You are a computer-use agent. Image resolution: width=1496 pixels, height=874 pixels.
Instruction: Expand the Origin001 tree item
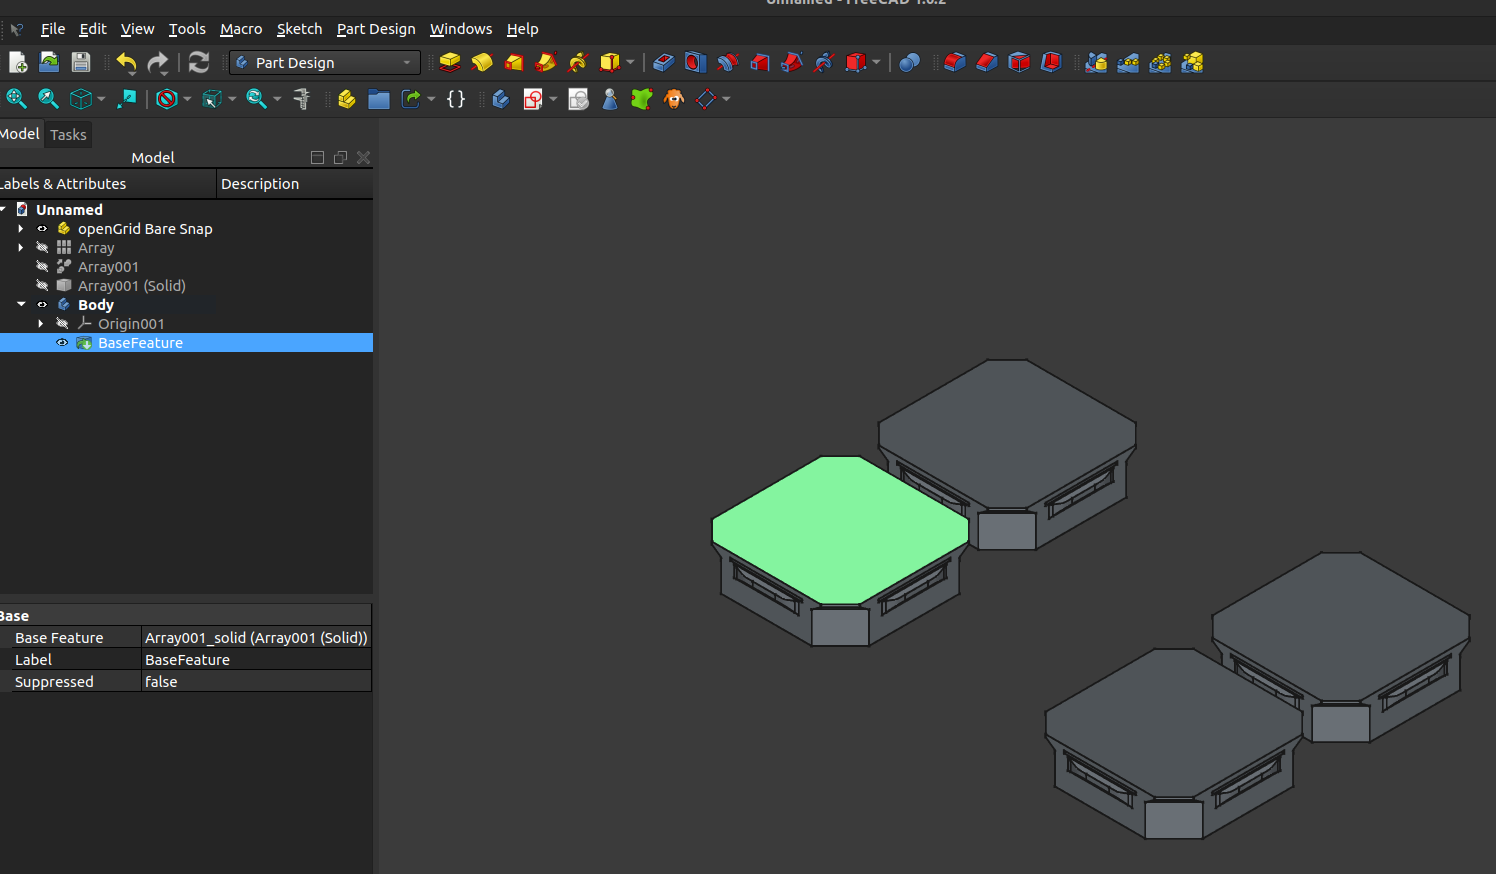[x=41, y=324]
